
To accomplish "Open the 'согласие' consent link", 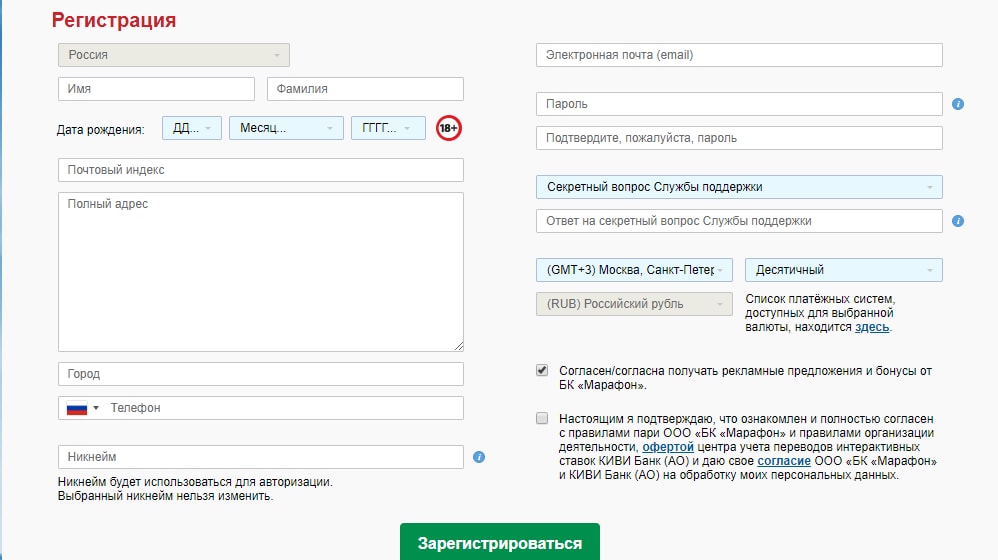I will (777, 462).
